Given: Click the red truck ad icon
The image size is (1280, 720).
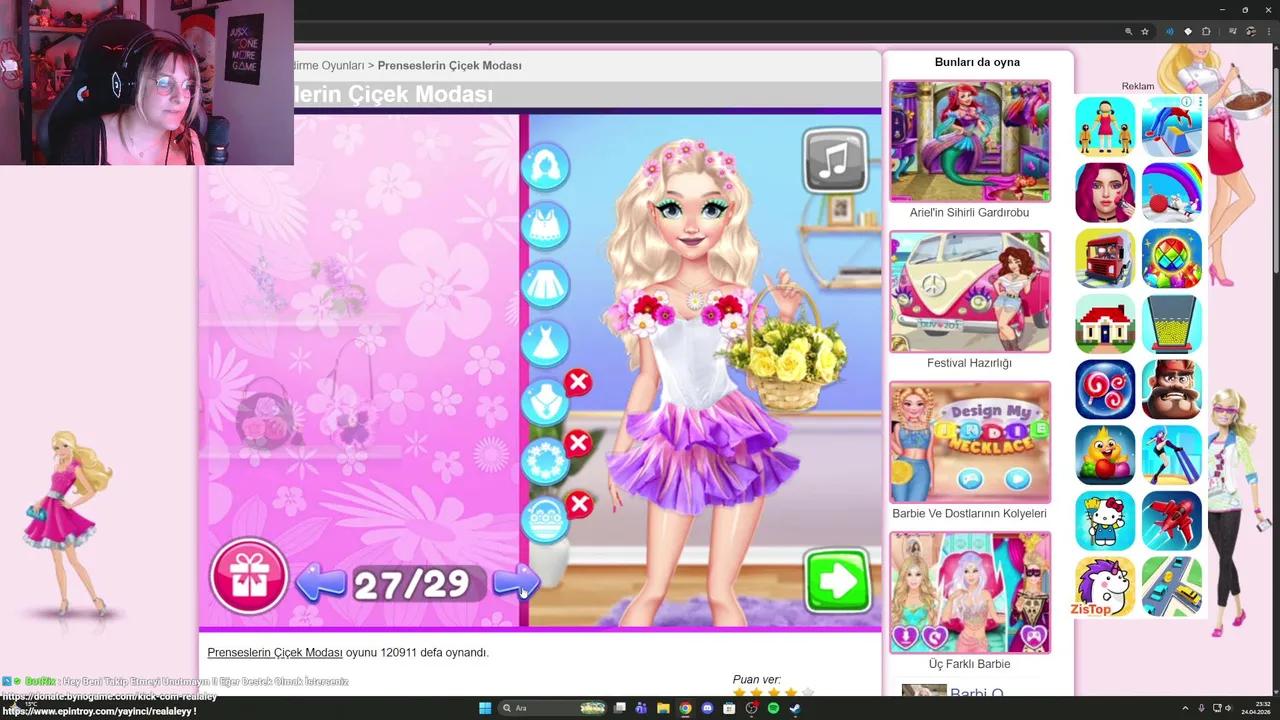Looking at the screenshot, I should (x=1105, y=258).
